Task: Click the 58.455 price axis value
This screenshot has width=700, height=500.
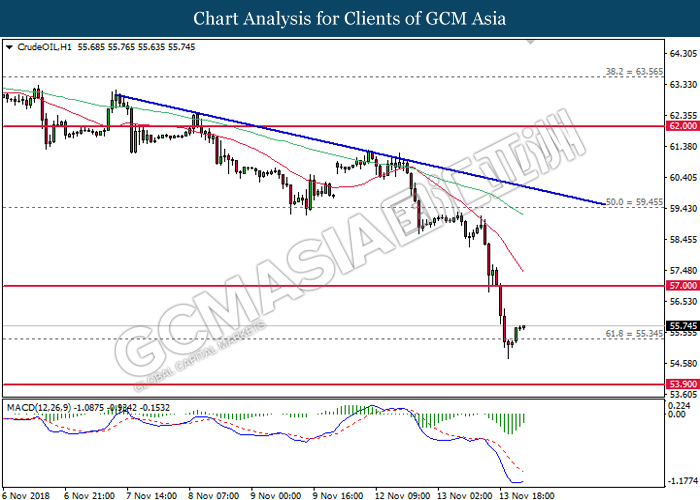Action: [683, 240]
